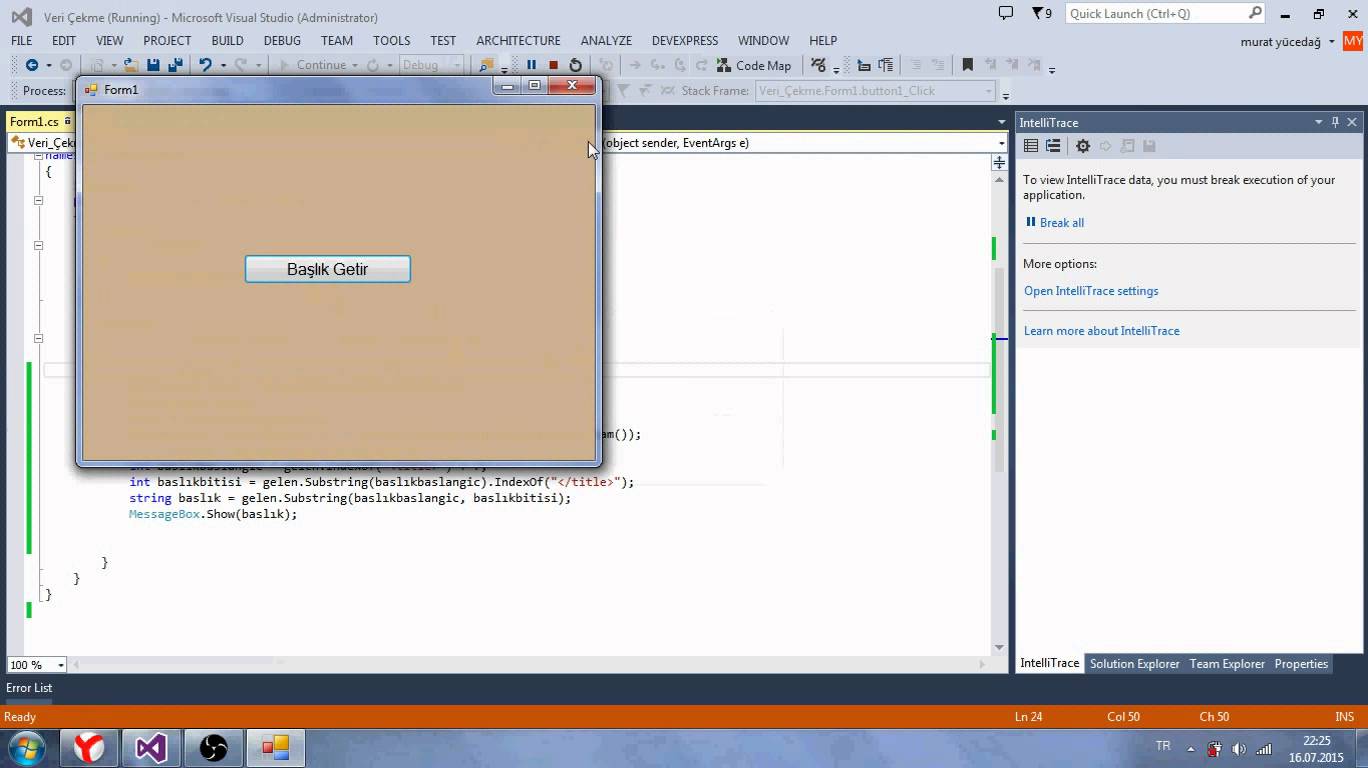This screenshot has height=768, width=1368.
Task: Pause debugging with Break All icon
Action: (x=531, y=65)
